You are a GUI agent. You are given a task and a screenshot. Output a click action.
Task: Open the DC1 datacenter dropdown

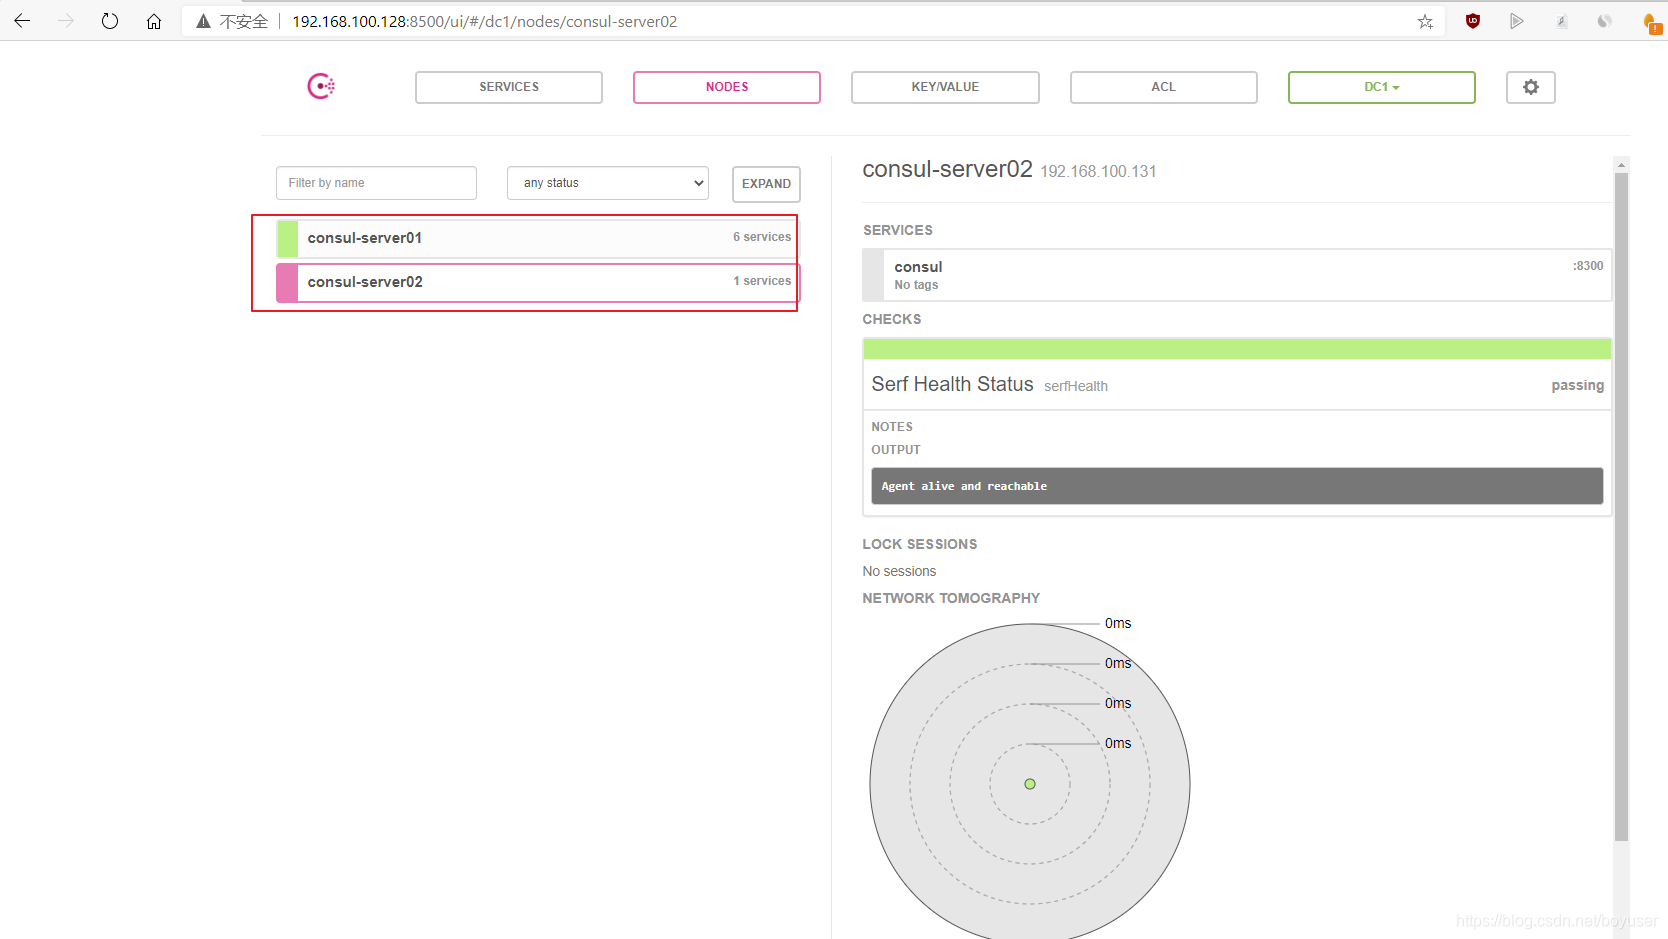pos(1381,87)
